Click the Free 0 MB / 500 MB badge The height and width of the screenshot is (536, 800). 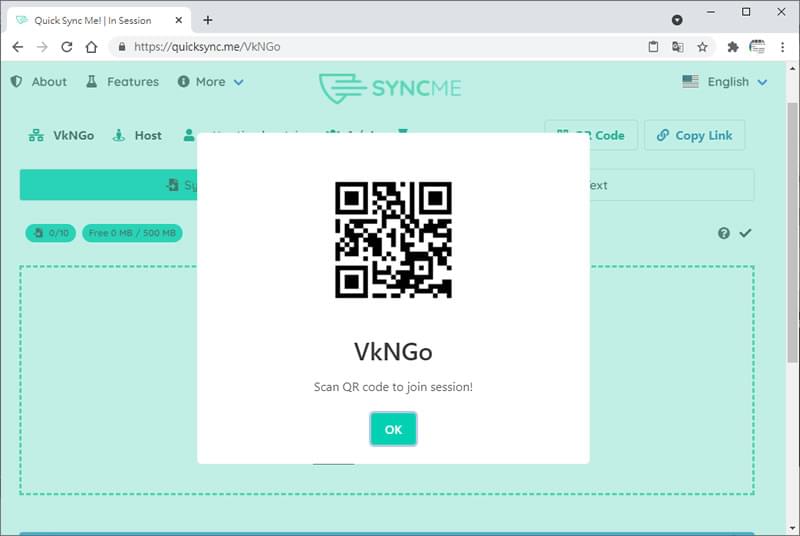coord(132,233)
